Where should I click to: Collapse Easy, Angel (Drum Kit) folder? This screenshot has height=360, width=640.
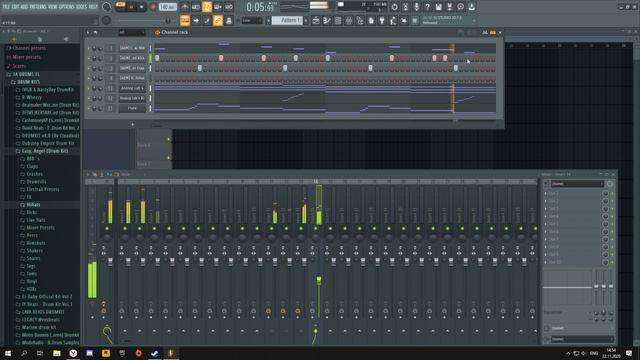coord(42,151)
